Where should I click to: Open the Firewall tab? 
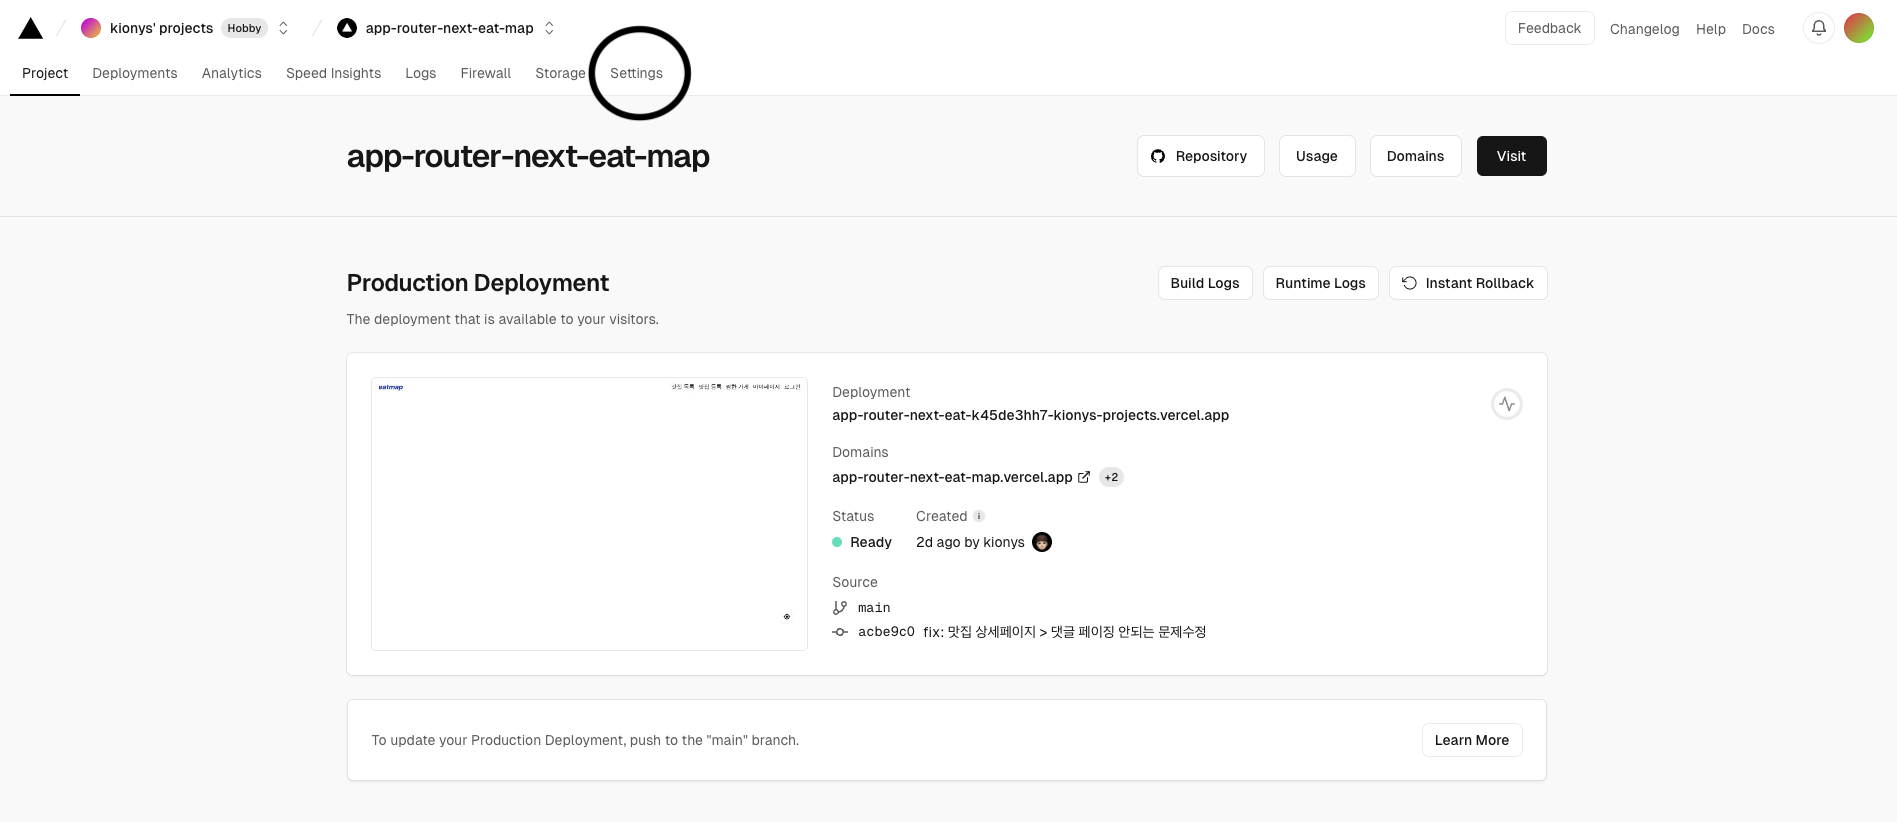[x=486, y=73]
